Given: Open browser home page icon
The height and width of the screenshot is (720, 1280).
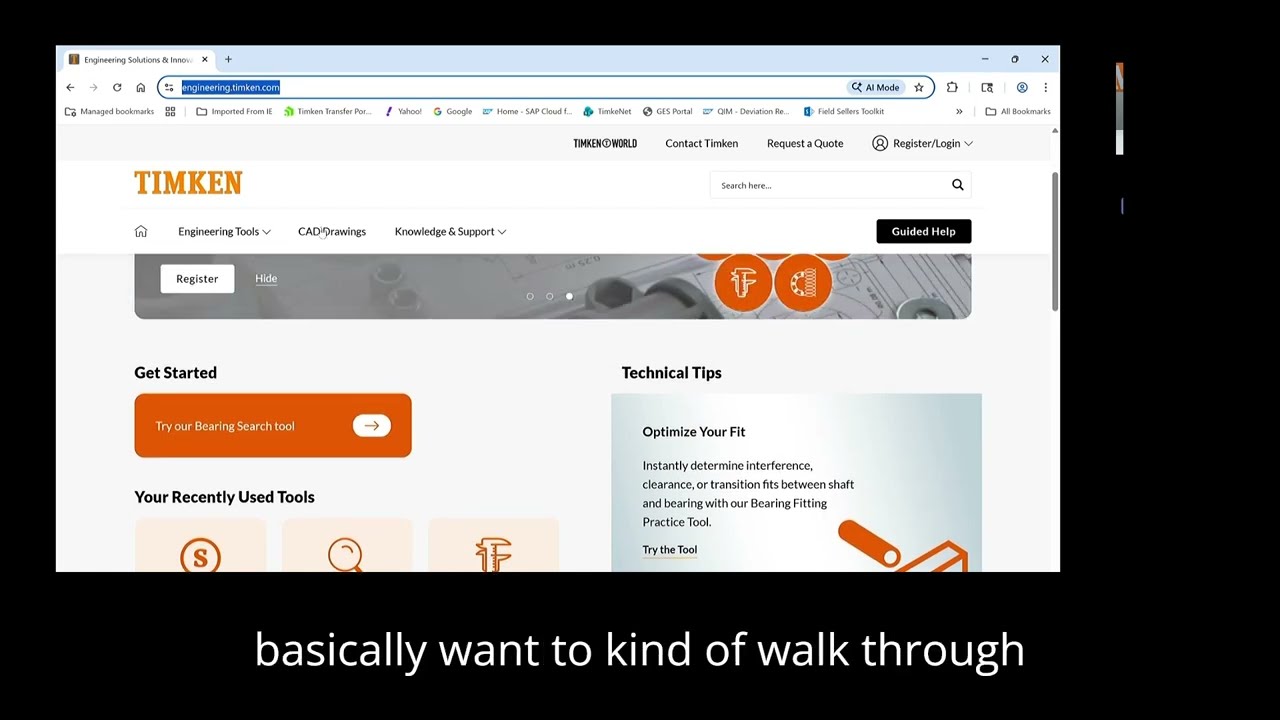Looking at the screenshot, I should pos(140,87).
